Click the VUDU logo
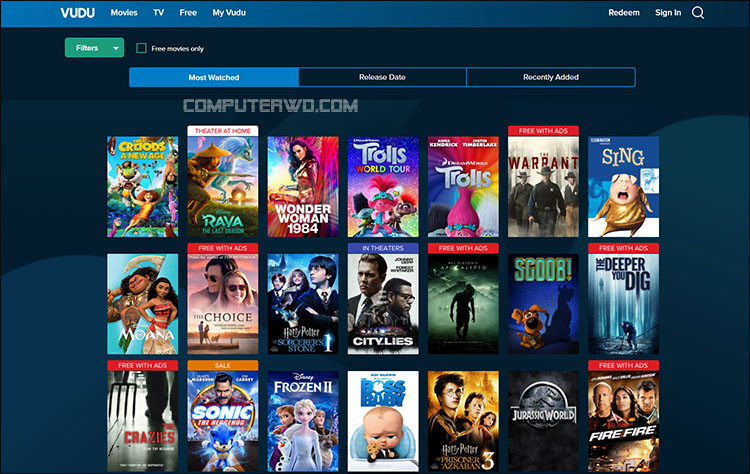 [x=77, y=13]
